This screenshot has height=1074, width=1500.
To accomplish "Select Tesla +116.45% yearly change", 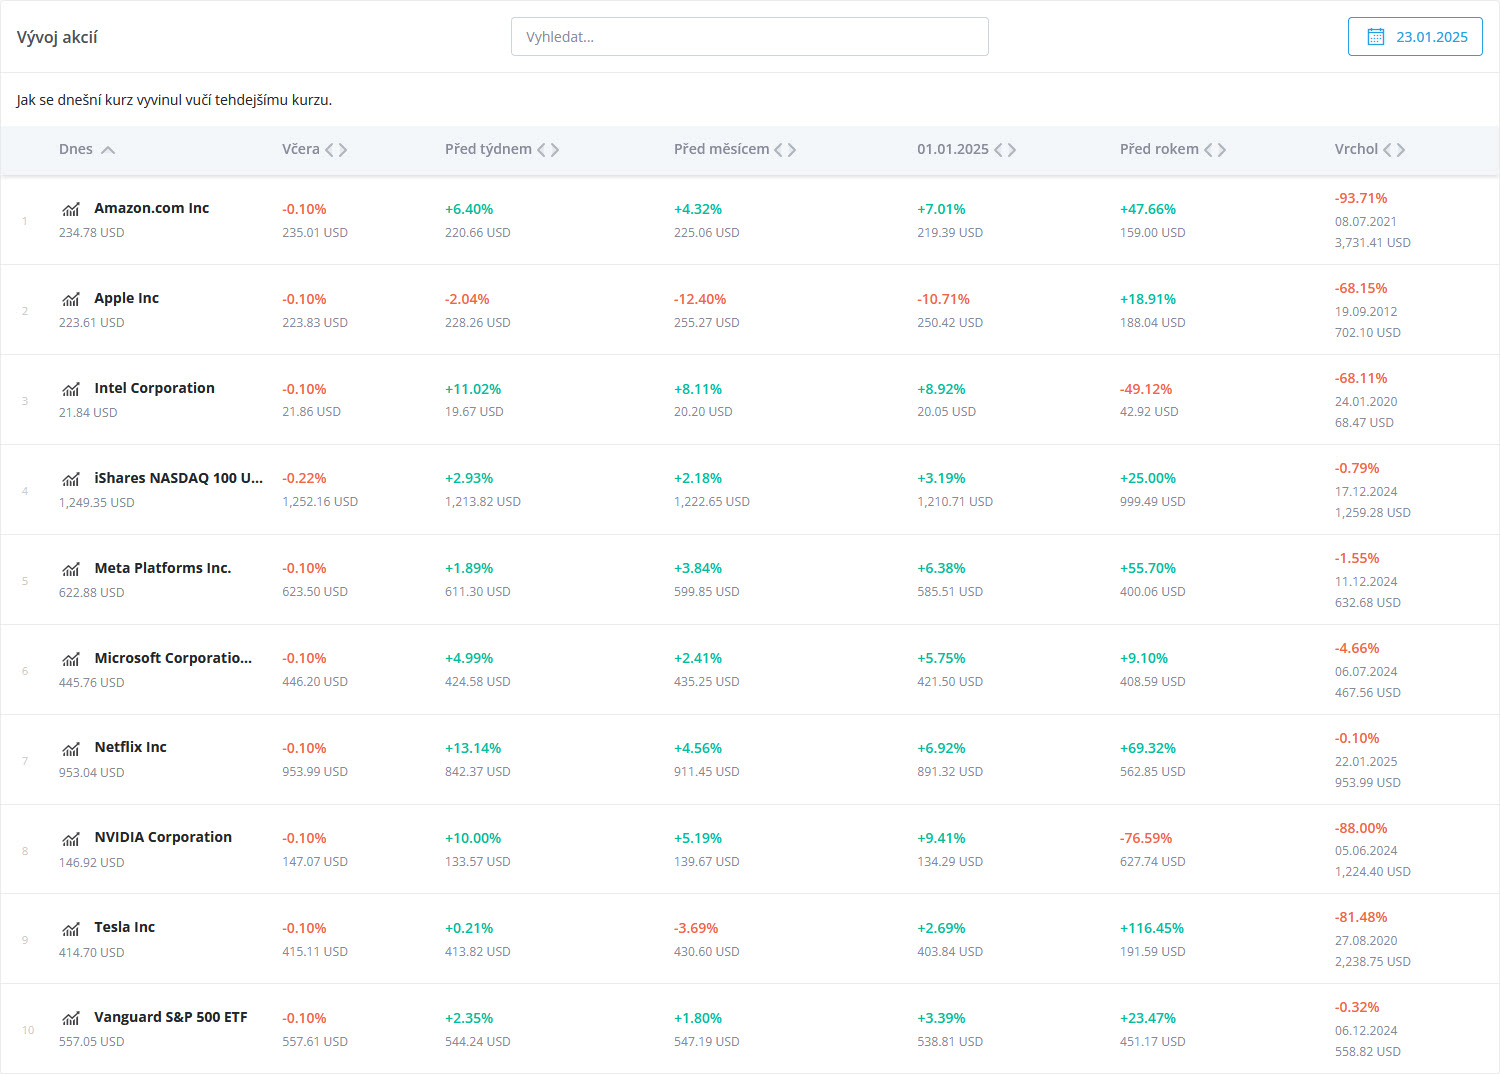I will click(x=1152, y=928).
